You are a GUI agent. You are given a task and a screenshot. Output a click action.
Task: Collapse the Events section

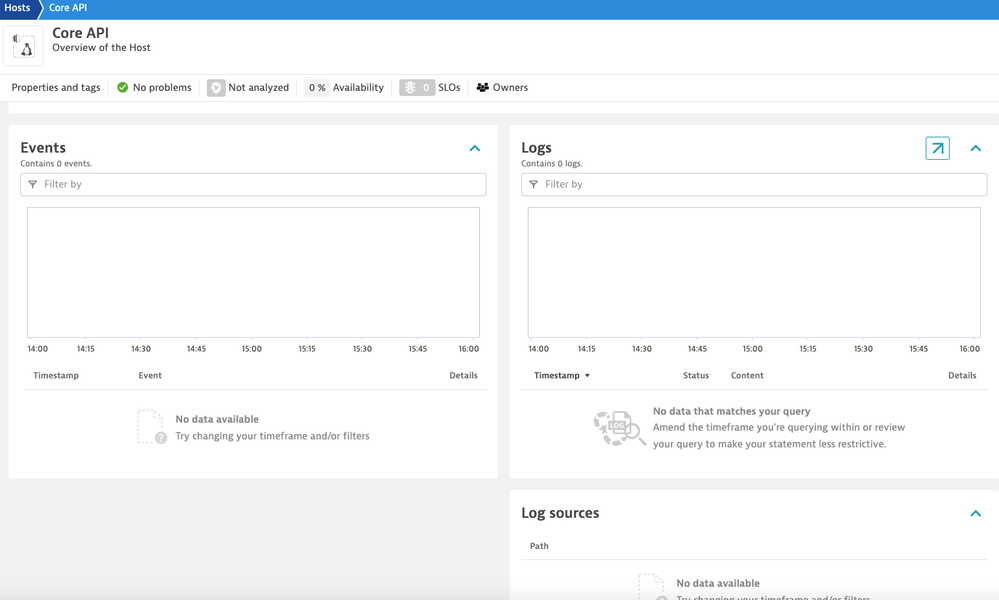(475, 148)
